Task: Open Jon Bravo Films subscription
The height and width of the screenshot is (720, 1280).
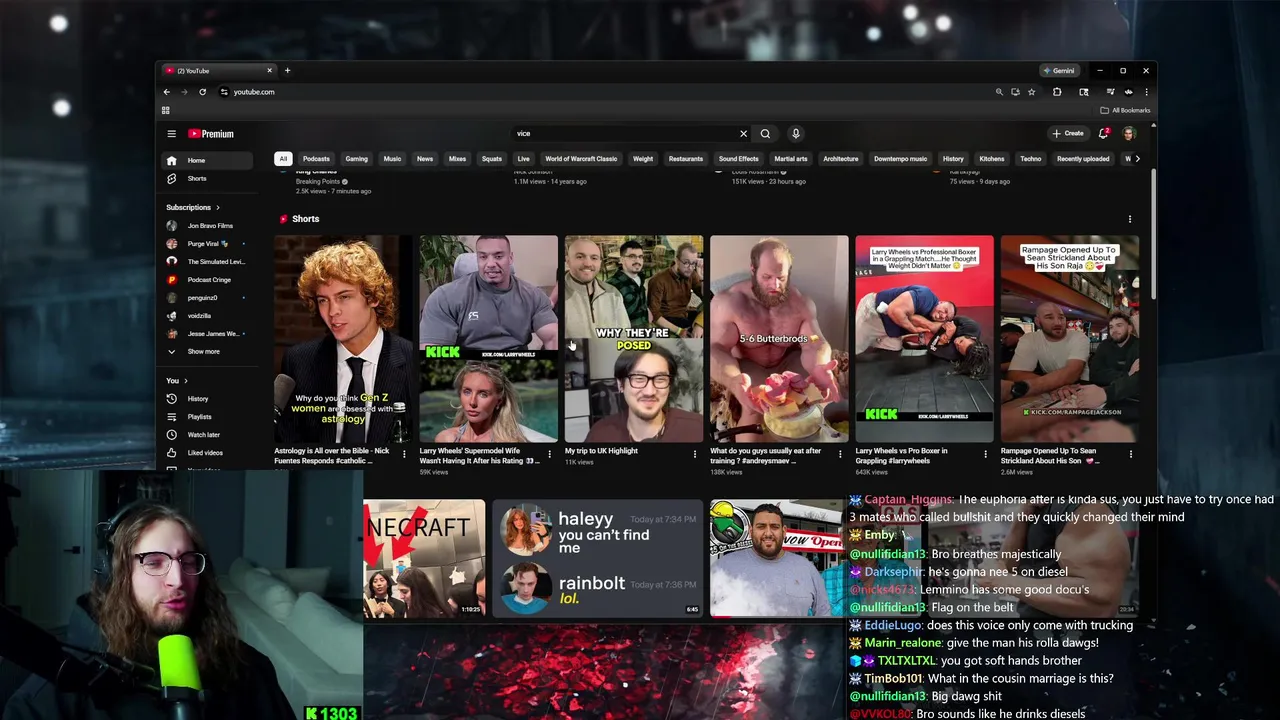Action: (208, 226)
